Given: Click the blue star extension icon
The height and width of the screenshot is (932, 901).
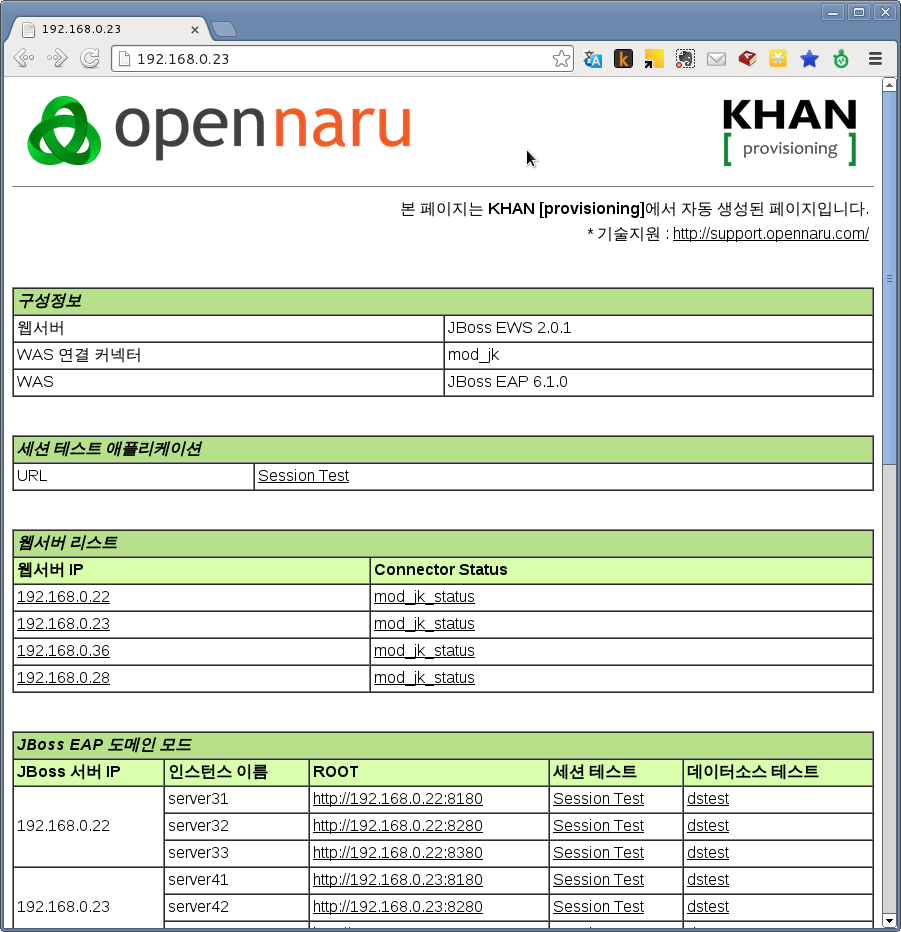Looking at the screenshot, I should (x=809, y=59).
